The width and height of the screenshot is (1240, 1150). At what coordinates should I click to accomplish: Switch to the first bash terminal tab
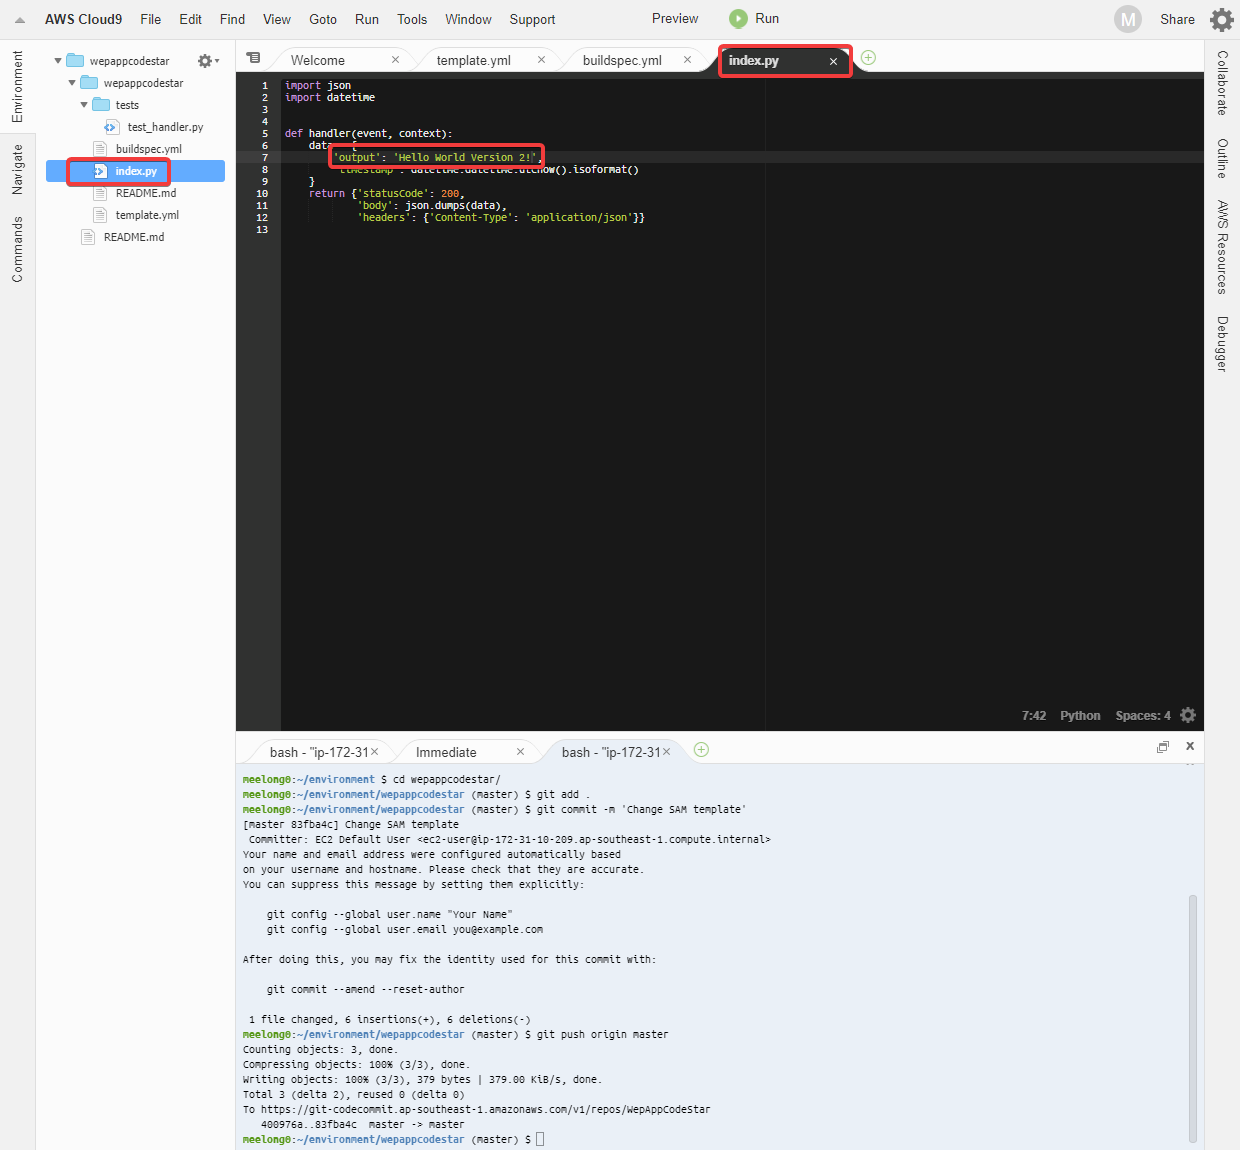click(x=319, y=752)
